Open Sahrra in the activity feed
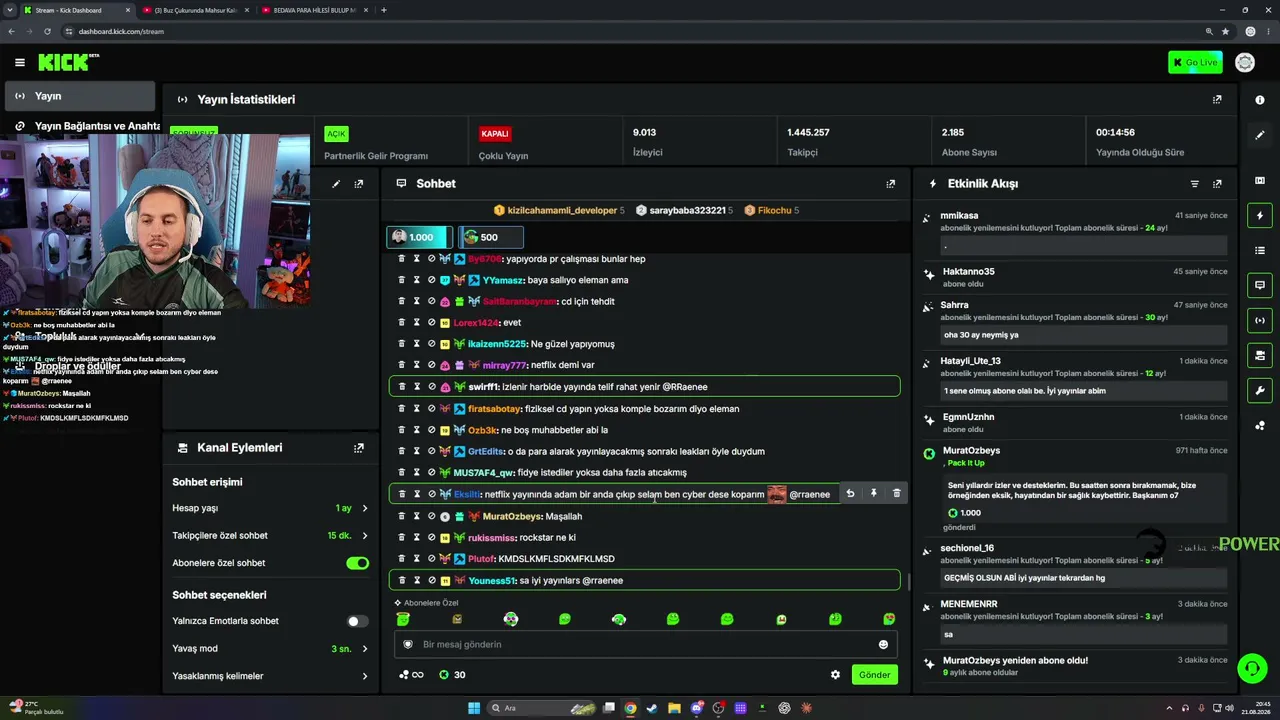Image resolution: width=1280 pixels, height=720 pixels. click(954, 305)
